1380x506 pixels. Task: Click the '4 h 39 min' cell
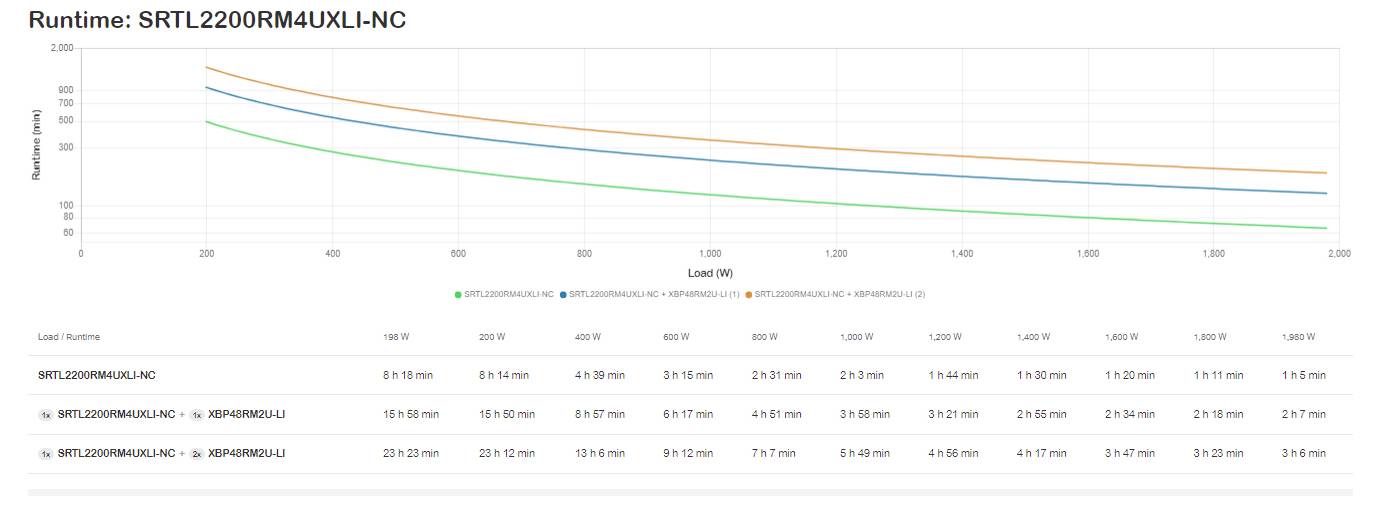tap(600, 375)
